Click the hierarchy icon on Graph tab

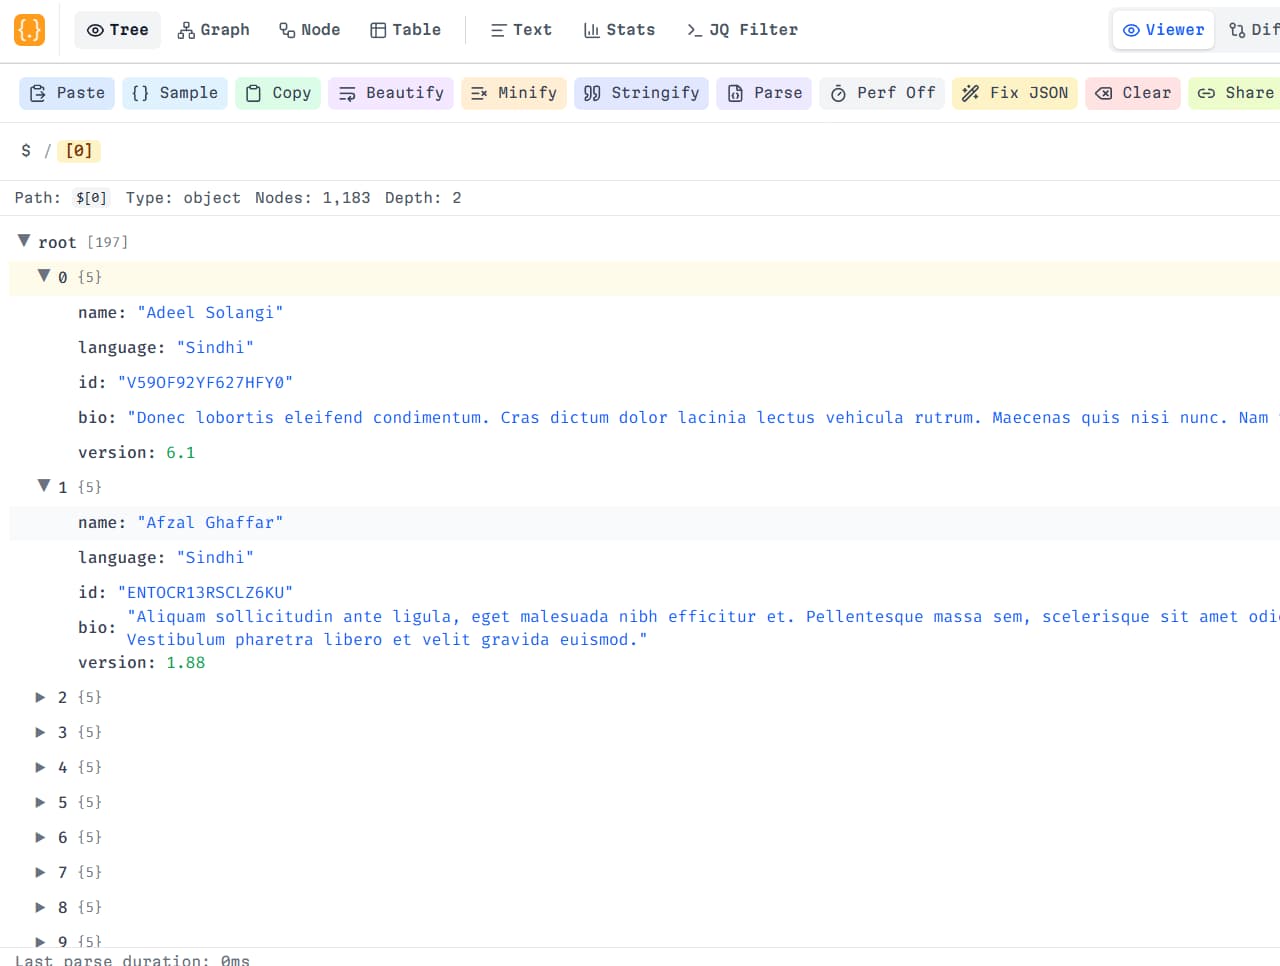pos(186,31)
